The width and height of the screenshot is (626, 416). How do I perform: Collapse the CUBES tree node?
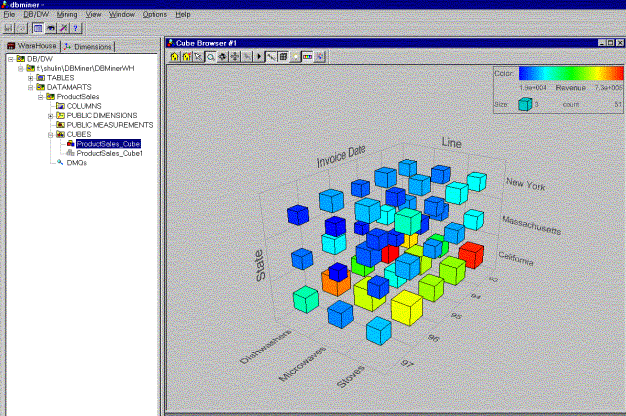pyautogui.click(x=50, y=134)
